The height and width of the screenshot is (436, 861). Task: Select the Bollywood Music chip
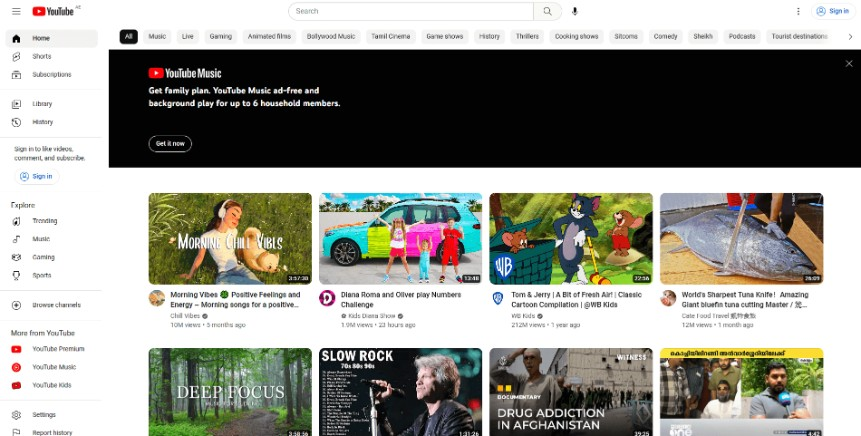coord(331,37)
